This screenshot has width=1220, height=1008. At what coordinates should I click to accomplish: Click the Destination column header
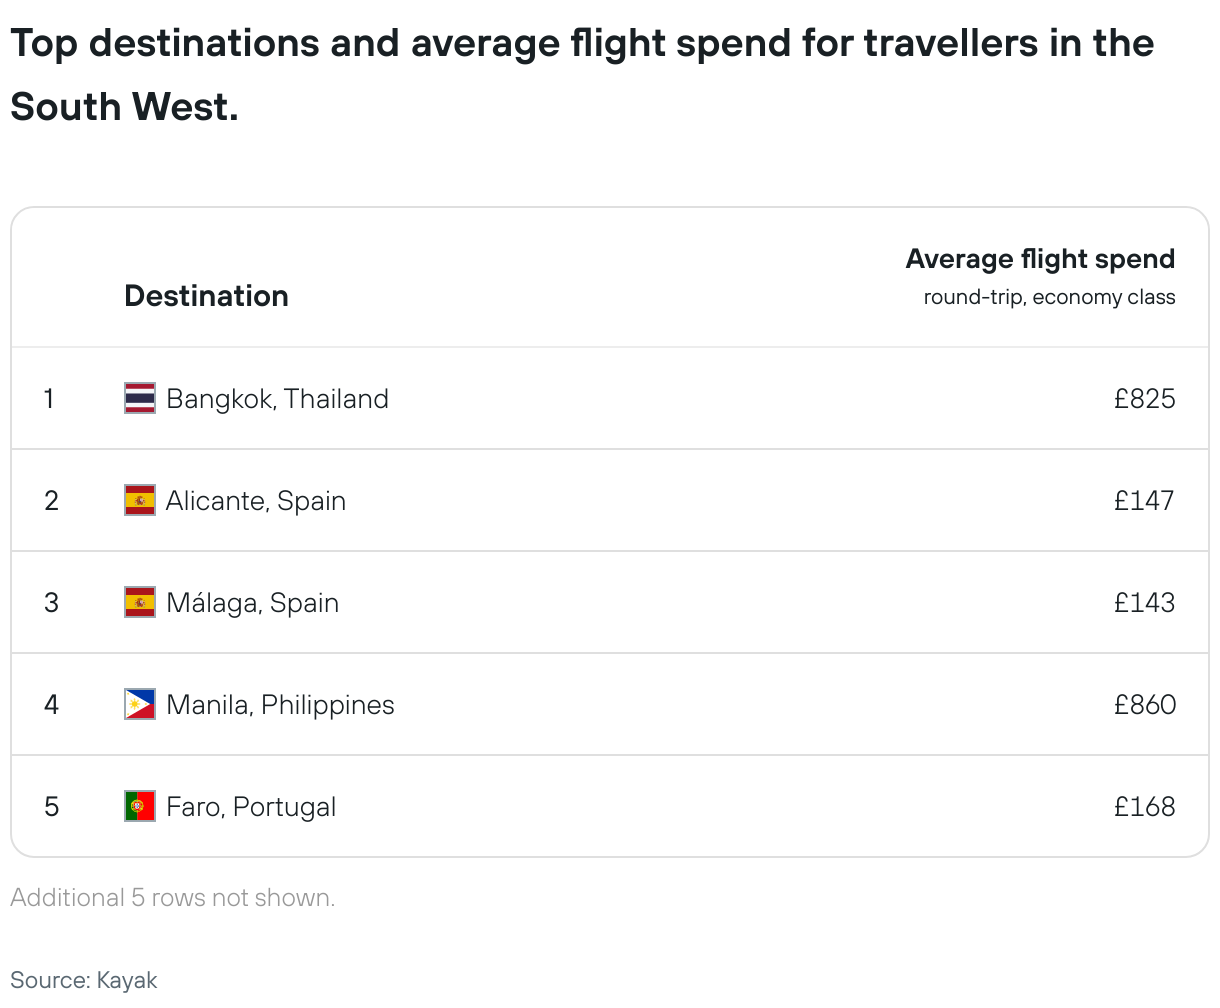pyautogui.click(x=206, y=296)
